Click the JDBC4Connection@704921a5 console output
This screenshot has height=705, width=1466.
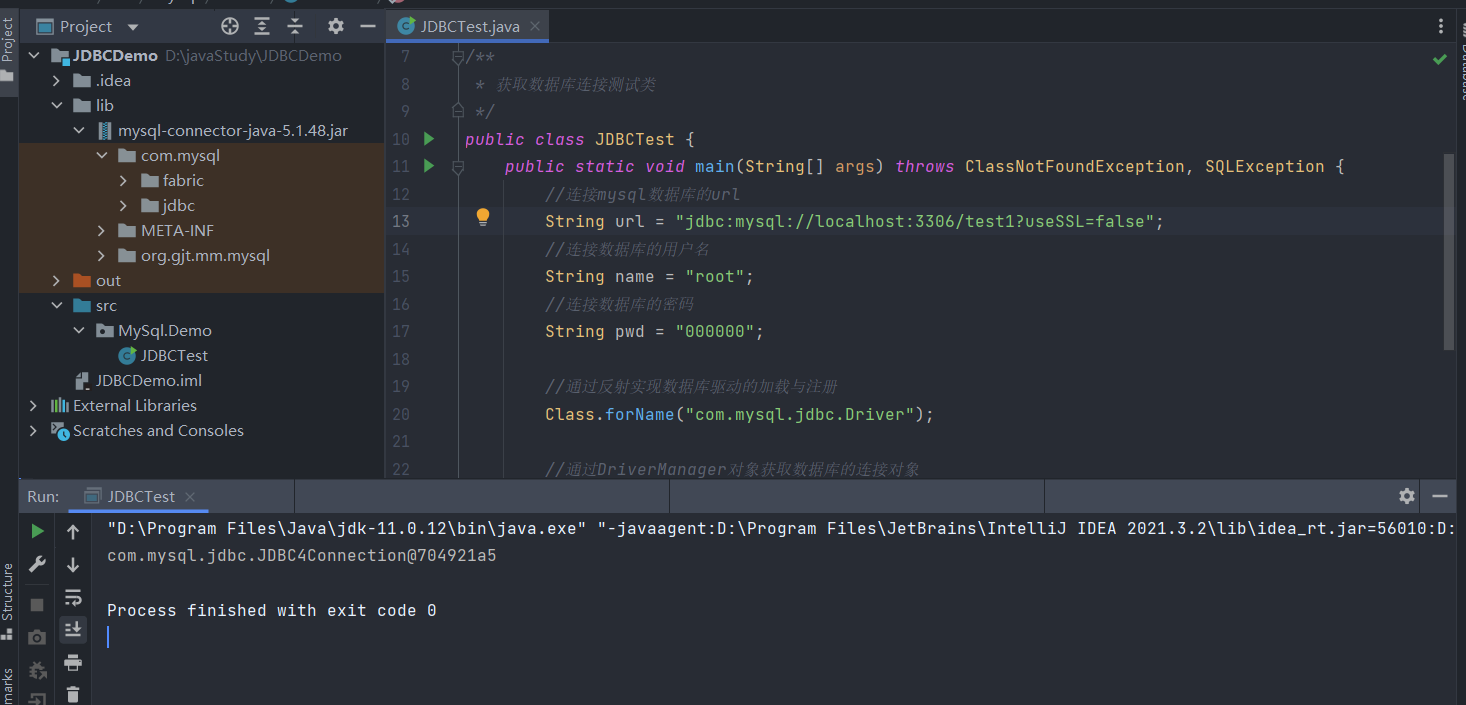302,555
